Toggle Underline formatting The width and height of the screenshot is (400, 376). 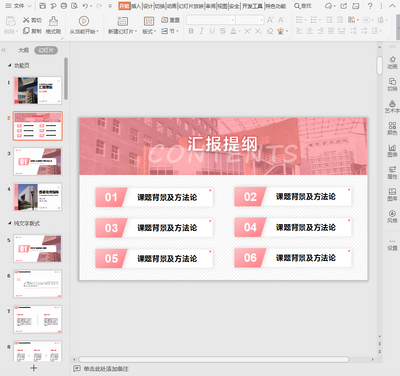(212, 31)
